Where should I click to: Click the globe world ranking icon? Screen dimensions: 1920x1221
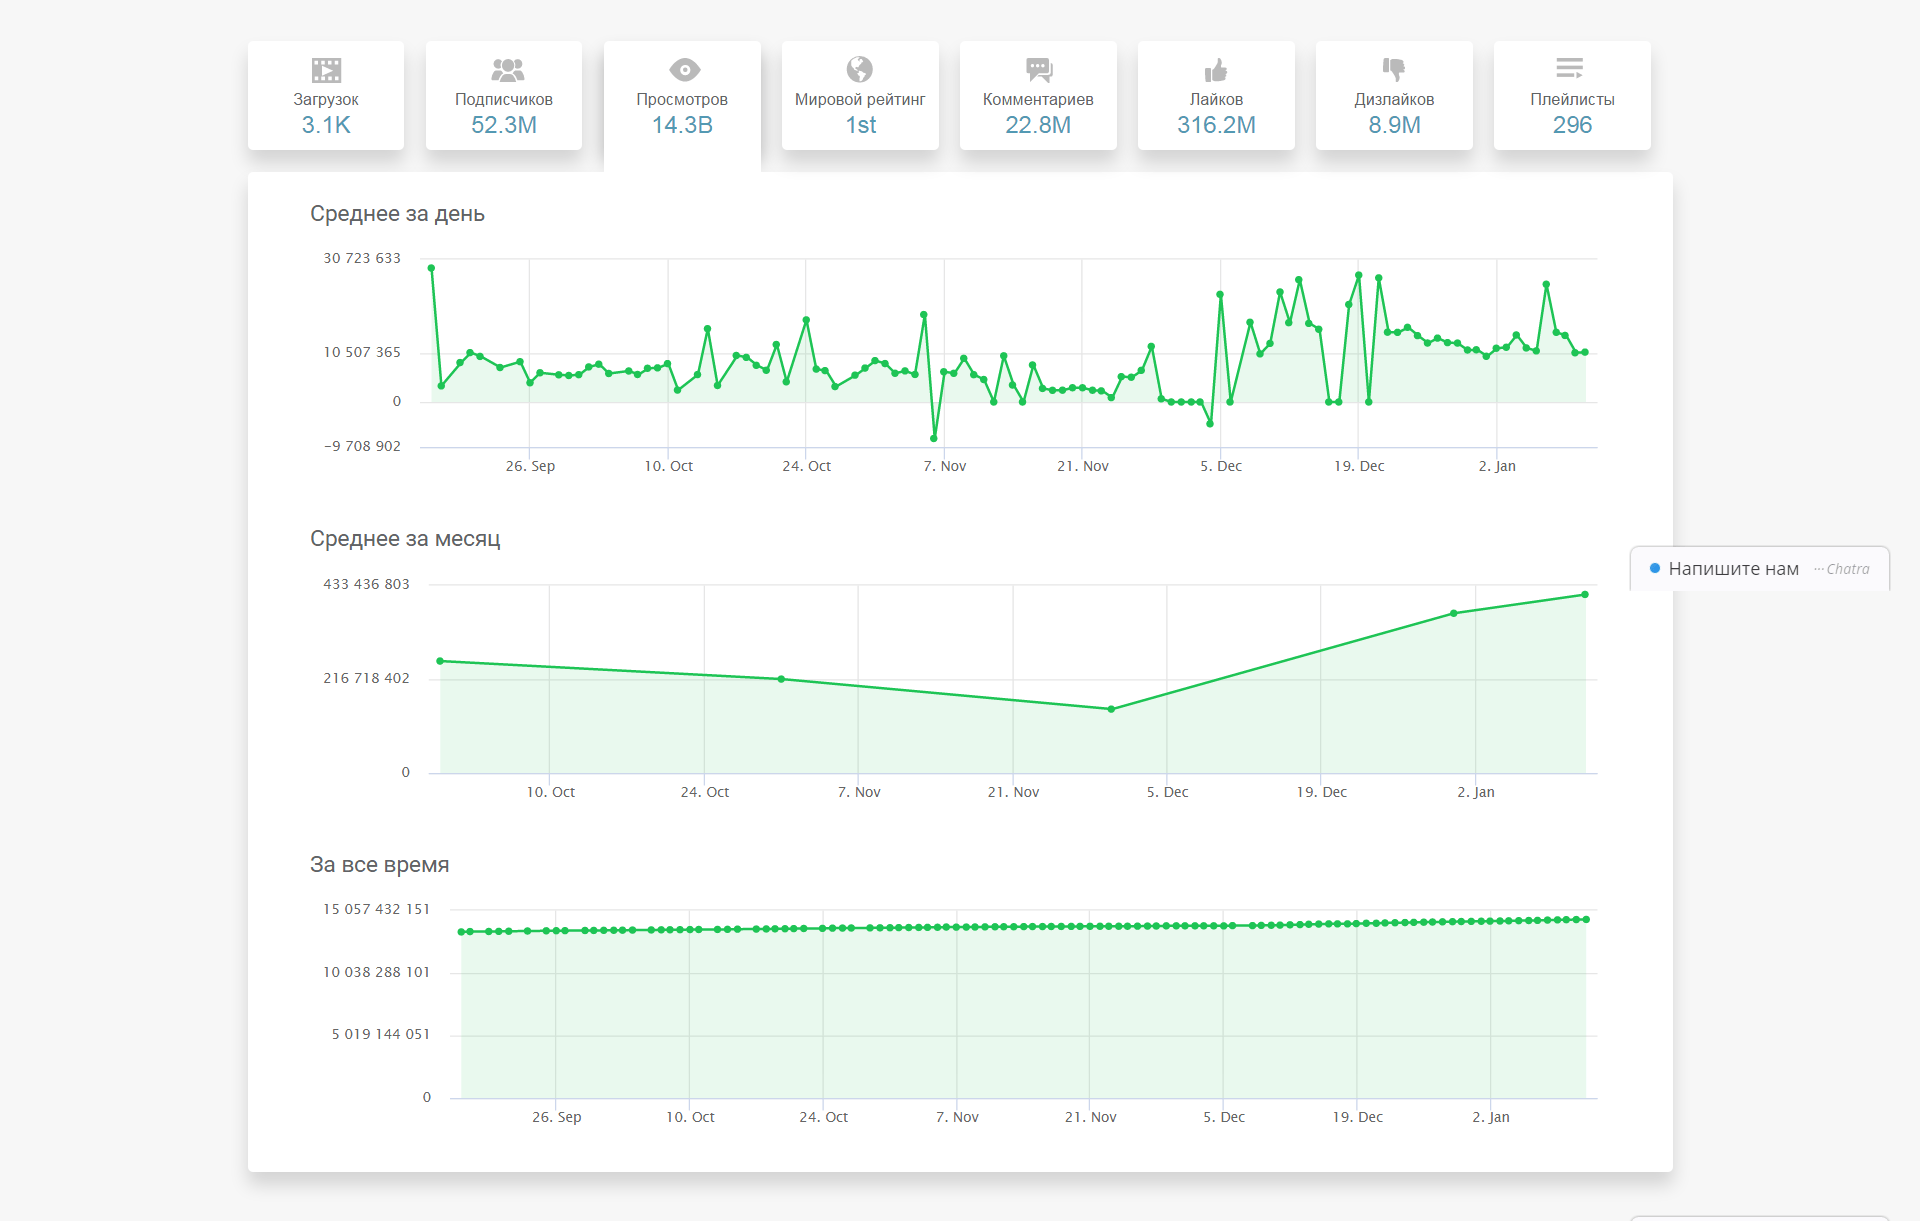click(x=859, y=69)
